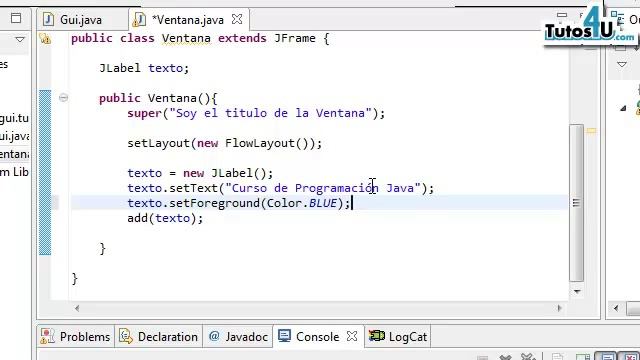The image size is (640, 360).
Task: Switch to the Gui.java editor tab
Action: pos(81,20)
